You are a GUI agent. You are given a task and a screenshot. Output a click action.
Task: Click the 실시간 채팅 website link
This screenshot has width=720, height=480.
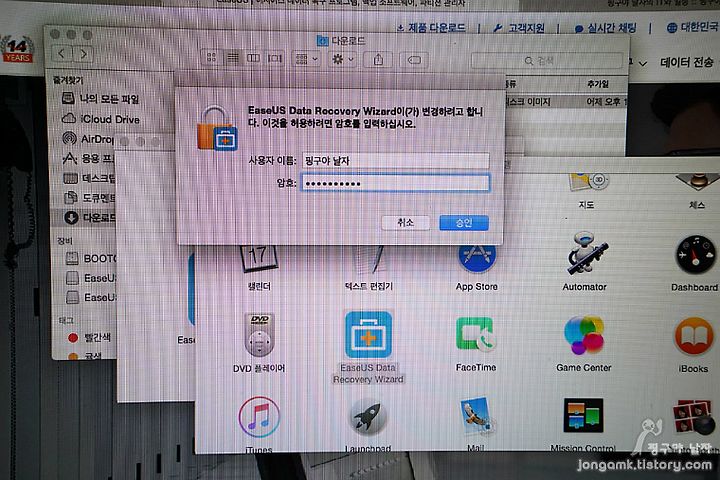(x=606, y=28)
